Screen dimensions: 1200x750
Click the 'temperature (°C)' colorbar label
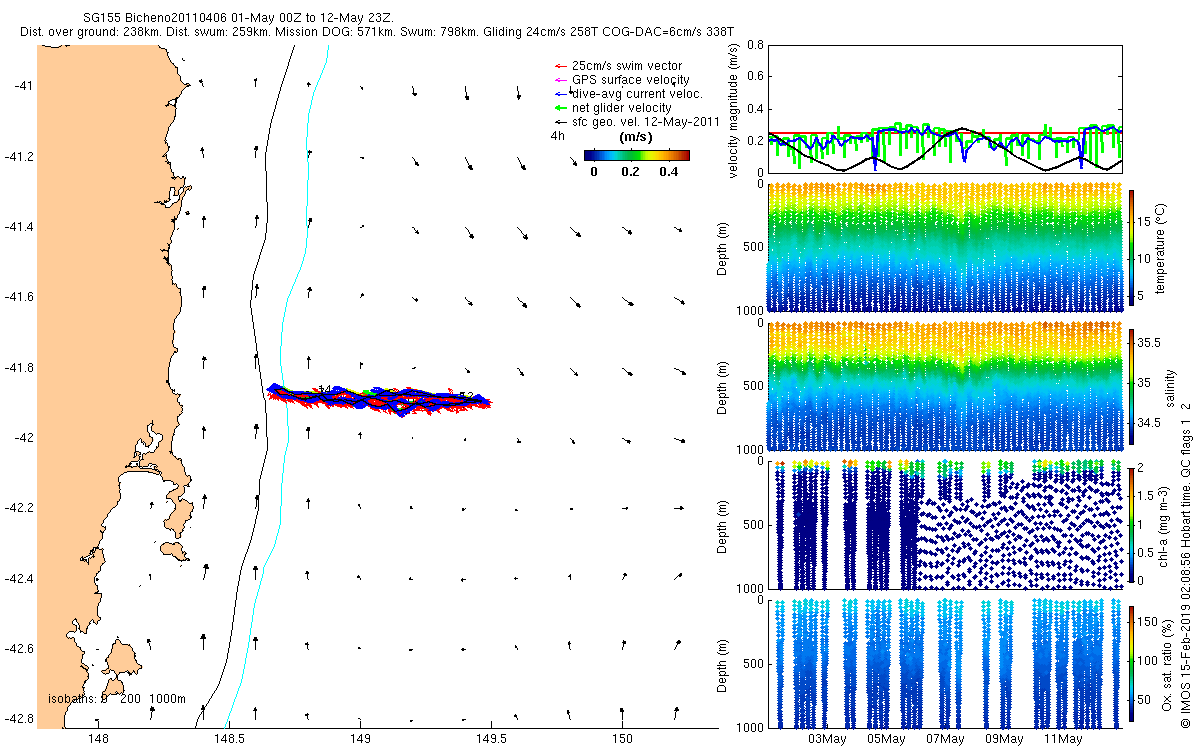tap(1163, 249)
